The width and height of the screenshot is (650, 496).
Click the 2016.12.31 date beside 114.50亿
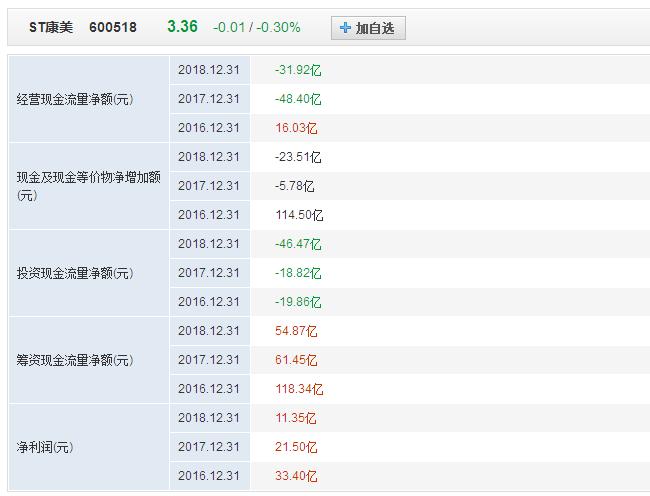(209, 215)
